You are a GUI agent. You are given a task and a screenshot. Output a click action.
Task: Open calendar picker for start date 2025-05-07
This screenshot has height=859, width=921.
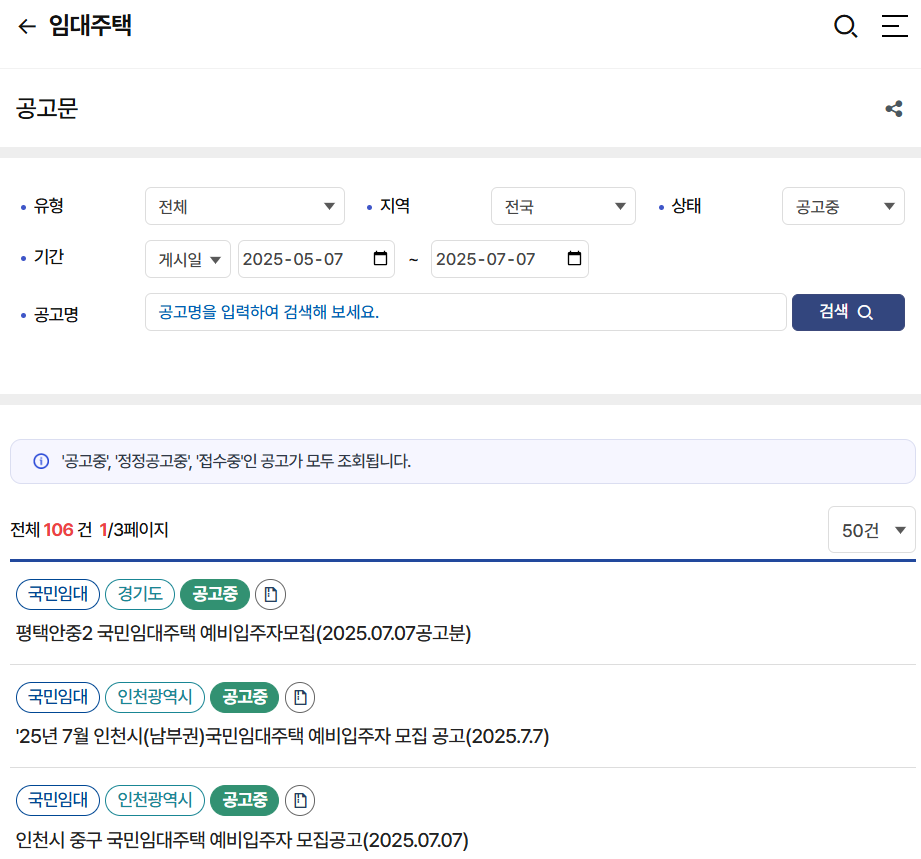point(381,259)
